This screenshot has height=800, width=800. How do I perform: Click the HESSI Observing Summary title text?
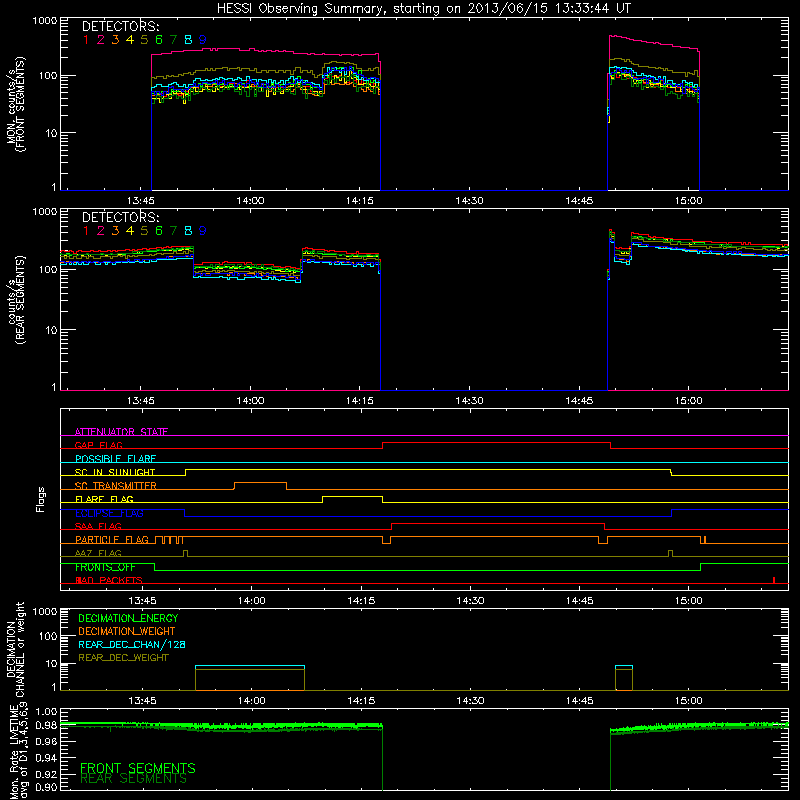pyautogui.click(x=424, y=9)
